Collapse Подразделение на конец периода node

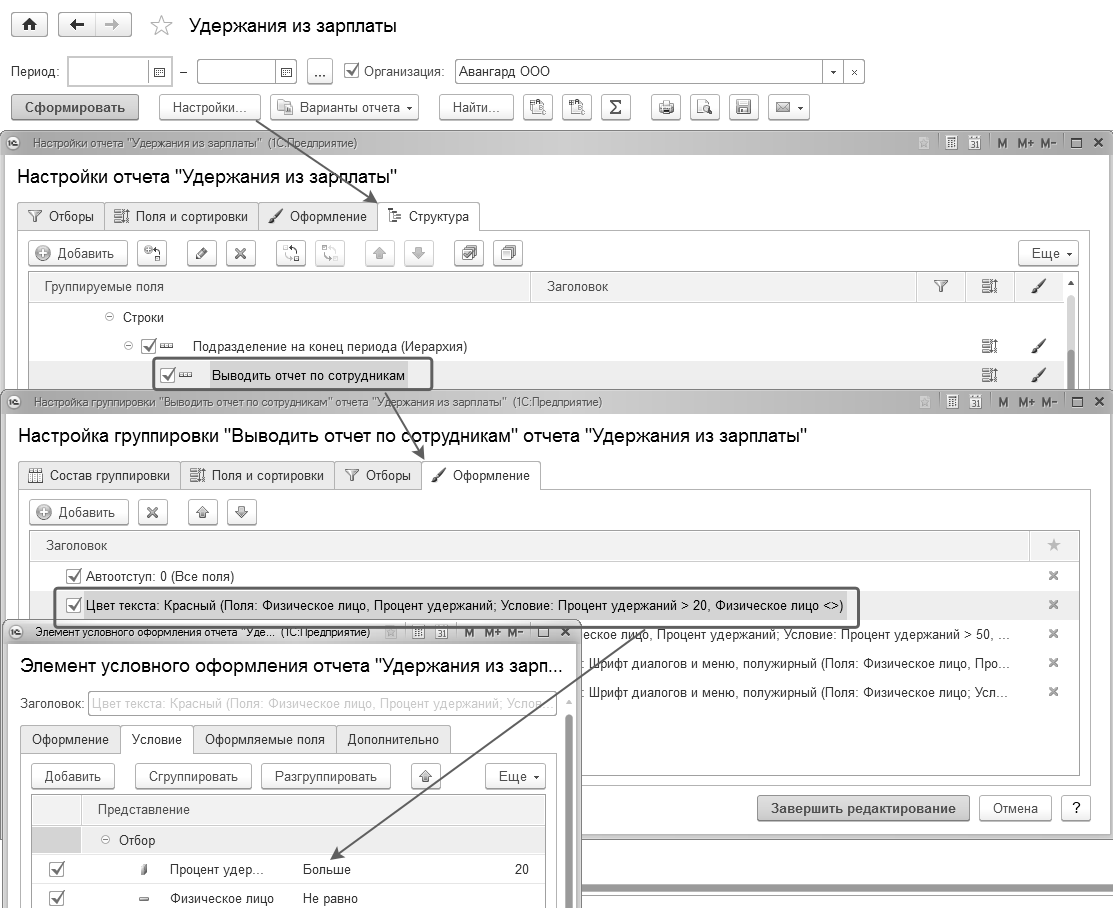pos(128,346)
